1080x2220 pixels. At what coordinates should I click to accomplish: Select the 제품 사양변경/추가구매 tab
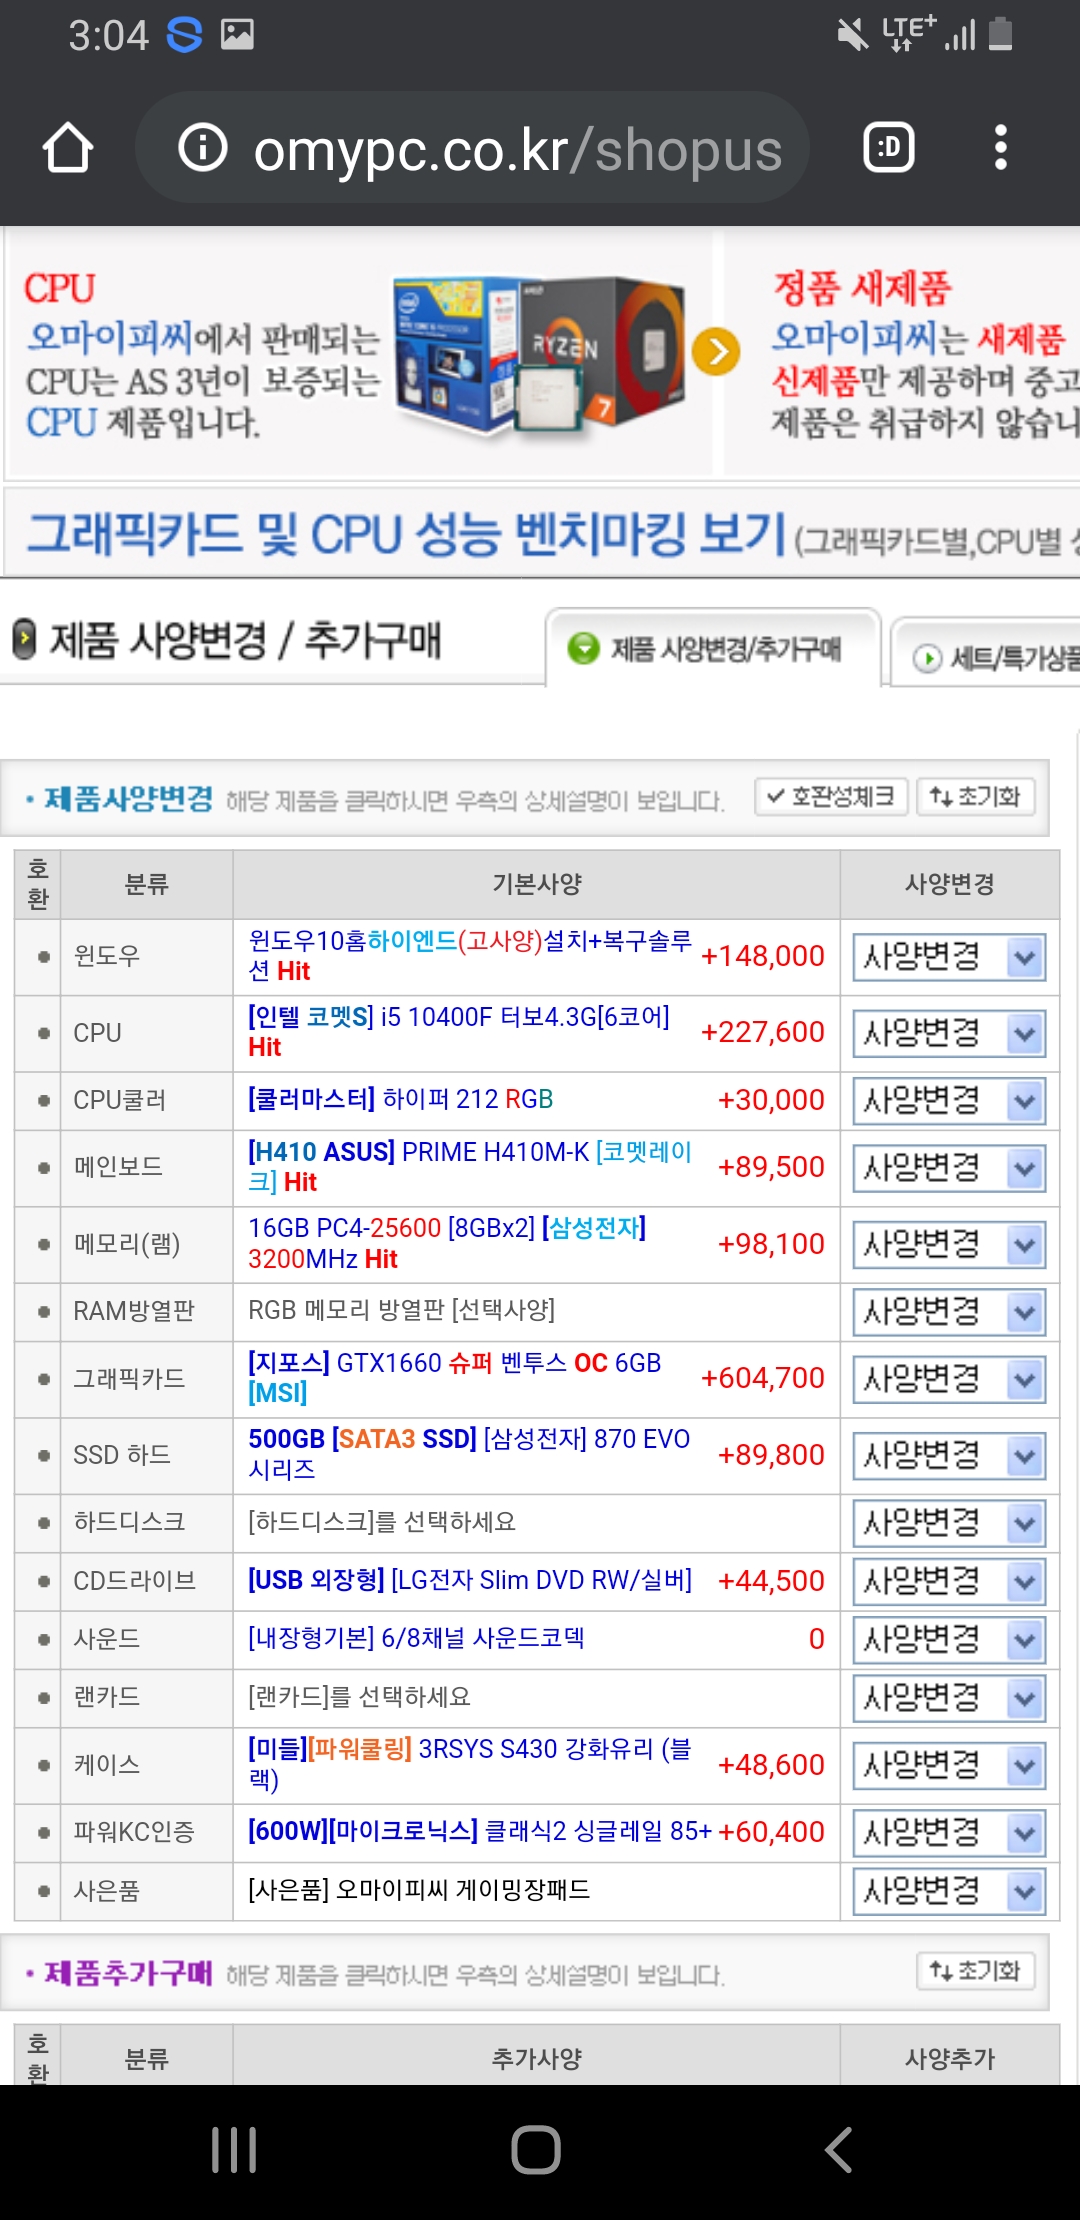713,649
